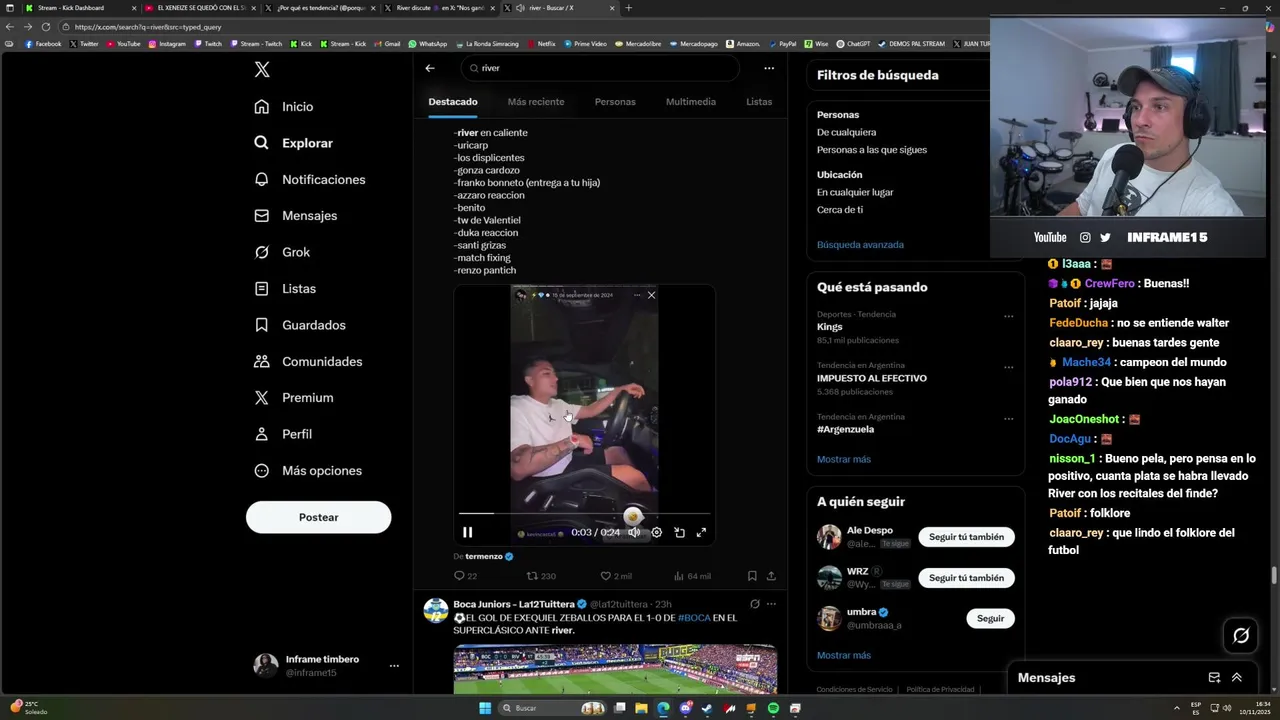Follow back Ale Despo
Viewport: 1280px width, 720px height.
(966, 537)
